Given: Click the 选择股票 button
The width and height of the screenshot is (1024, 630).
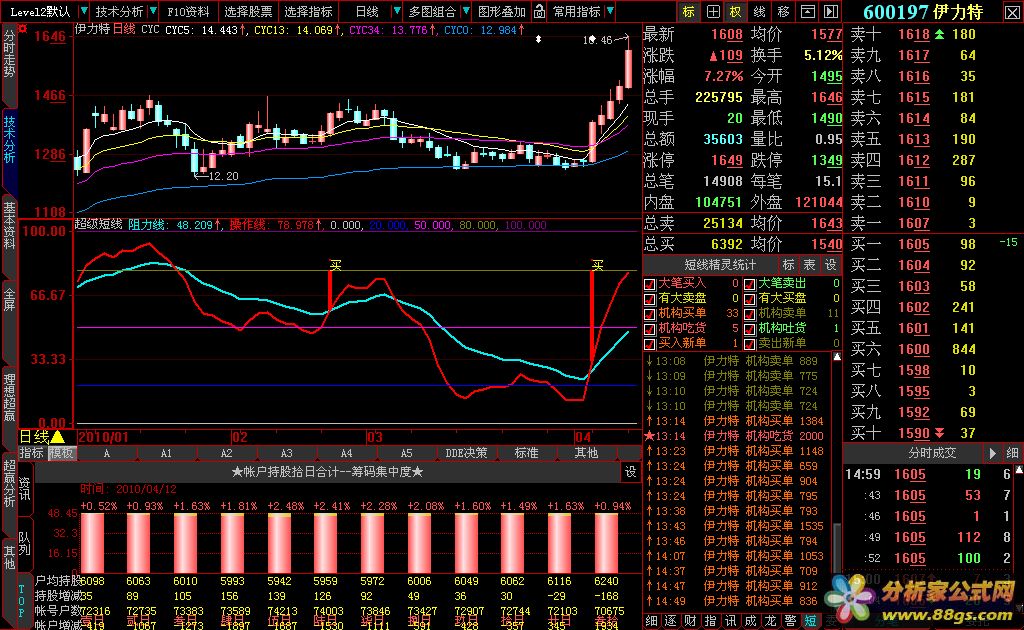Looking at the screenshot, I should click(248, 12).
